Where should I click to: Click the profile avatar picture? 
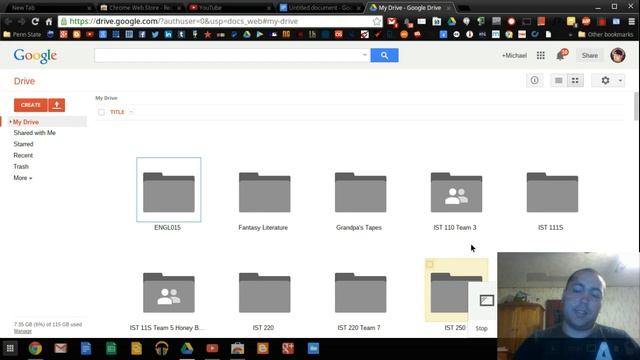618,55
